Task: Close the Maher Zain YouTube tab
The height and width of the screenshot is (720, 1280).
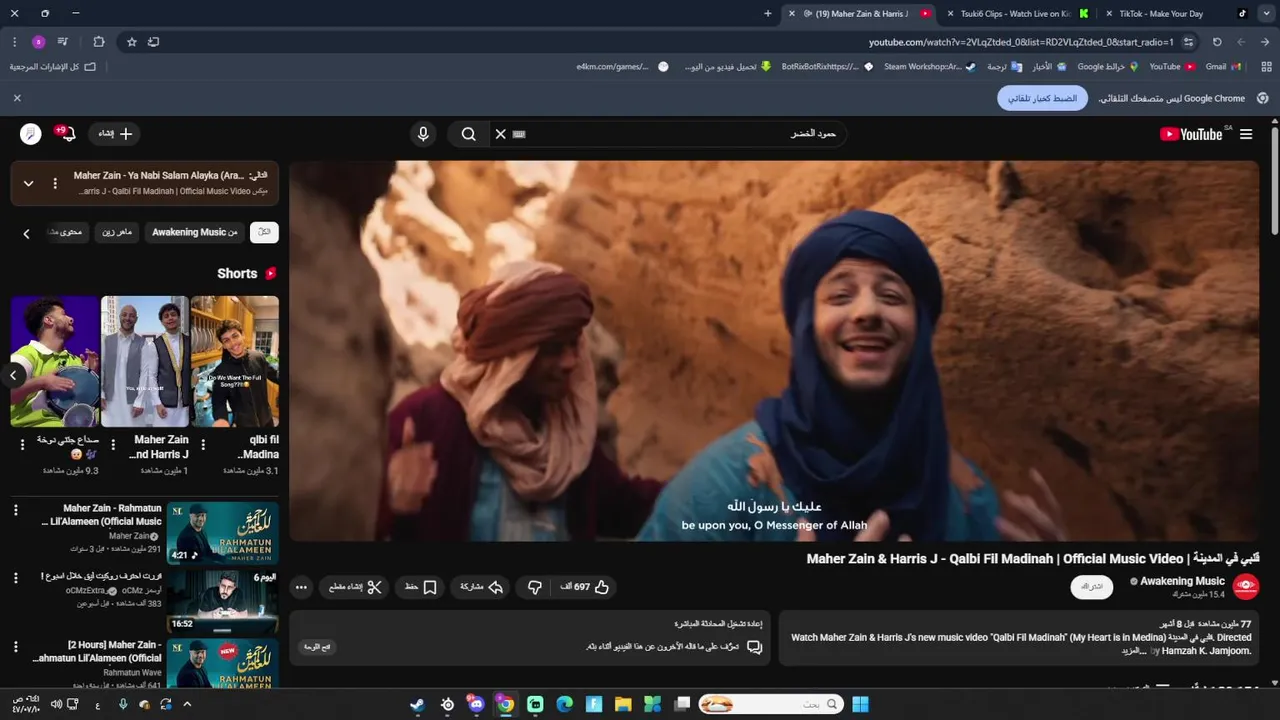Action: (x=792, y=14)
